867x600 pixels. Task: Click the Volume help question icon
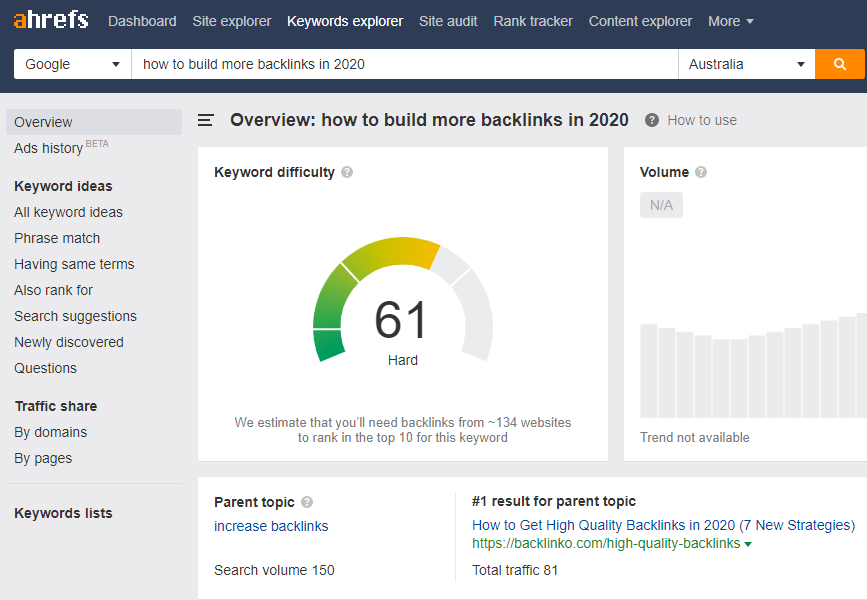tap(701, 172)
